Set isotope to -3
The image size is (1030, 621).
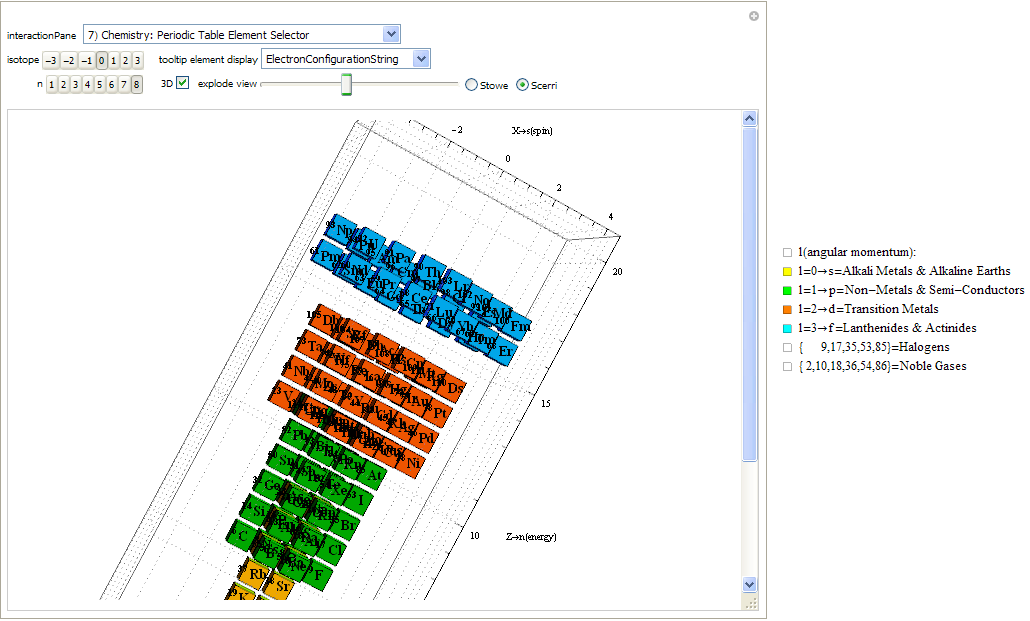51,60
